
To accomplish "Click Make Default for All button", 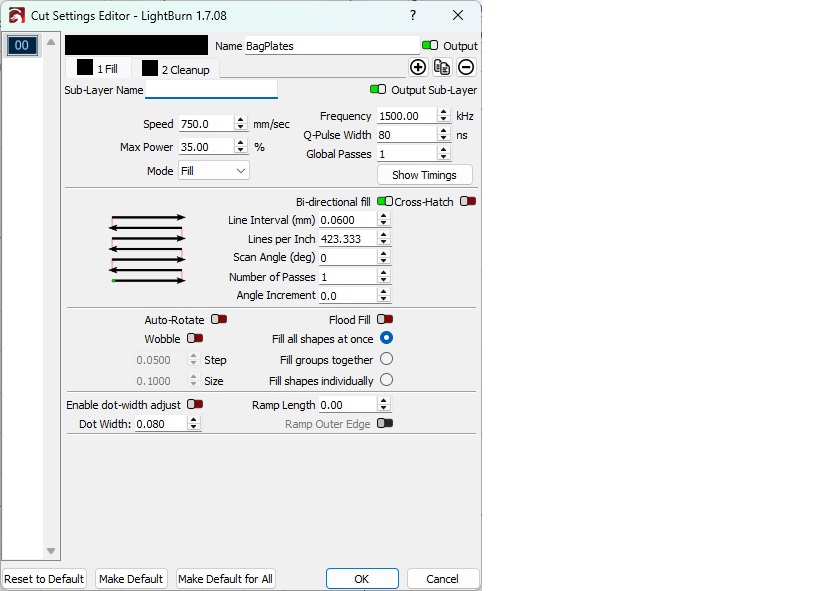I will click(x=225, y=579).
